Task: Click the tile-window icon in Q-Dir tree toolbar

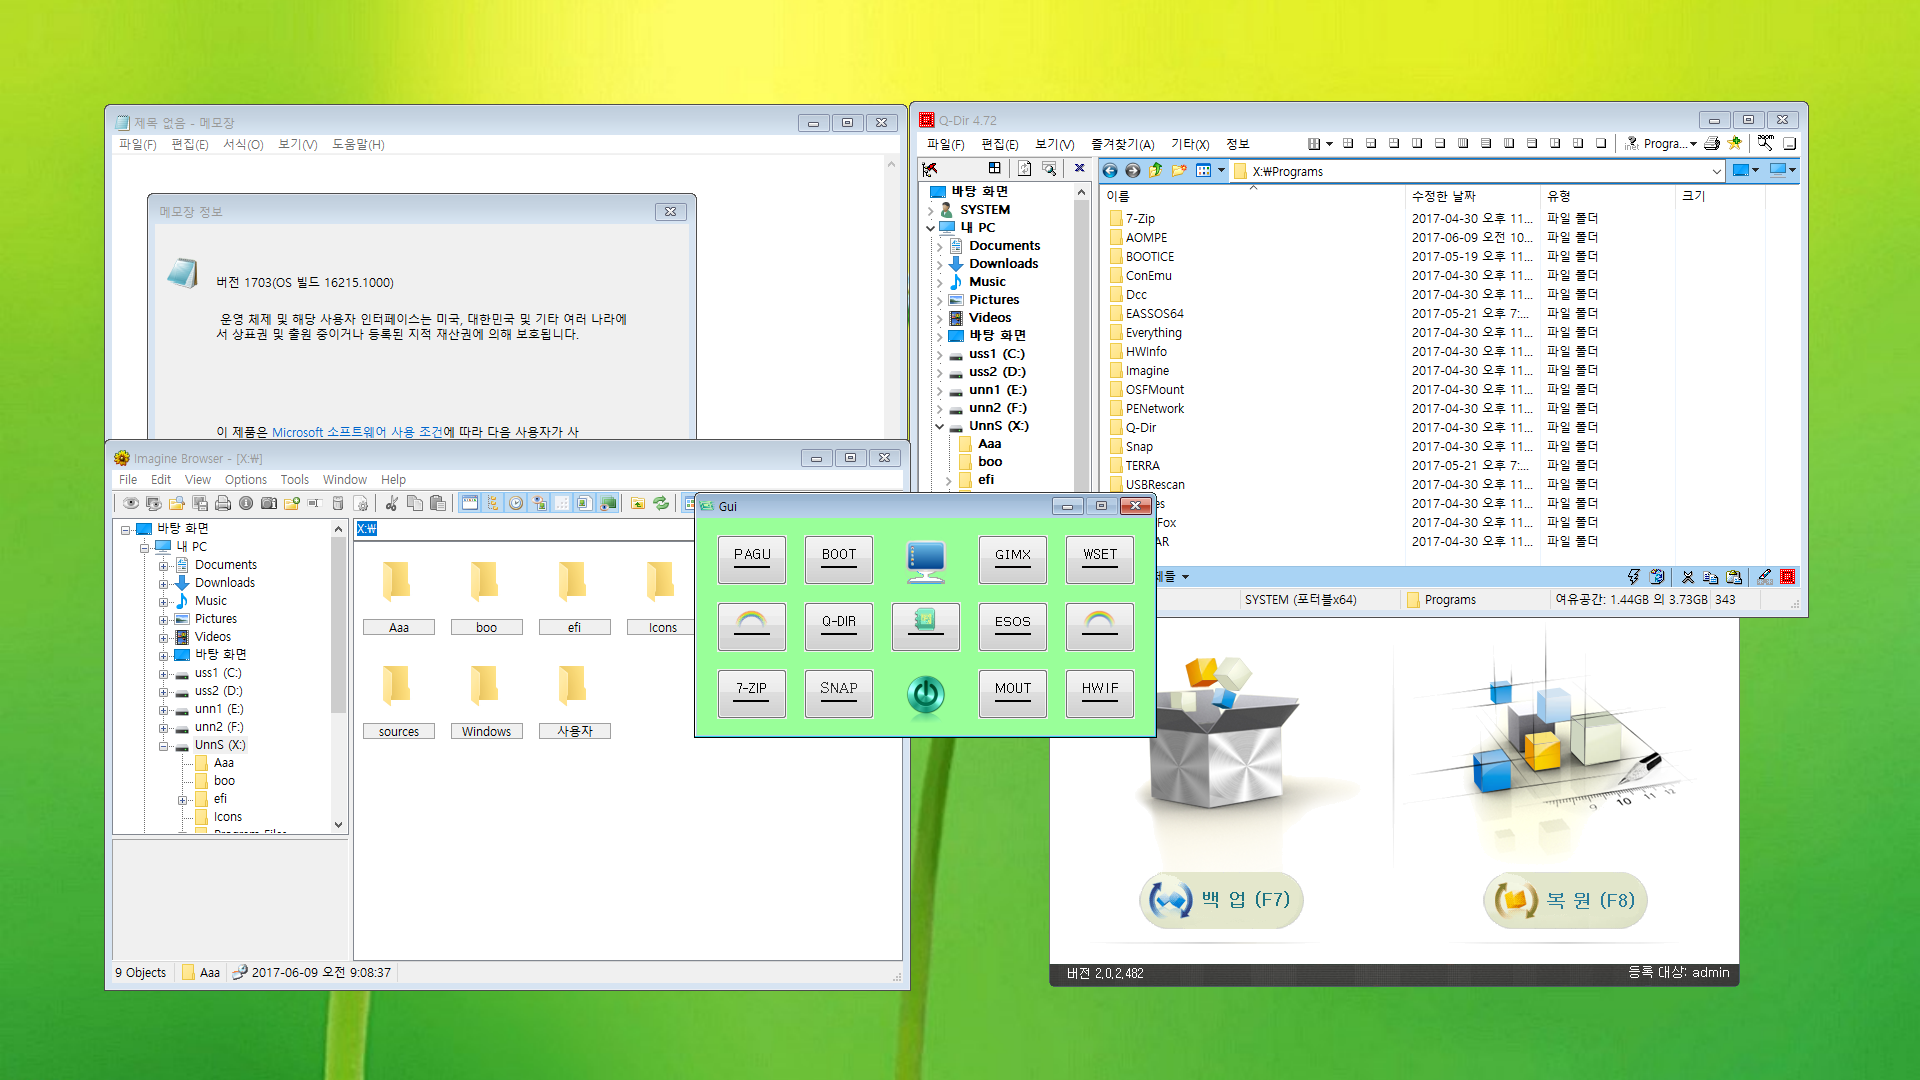Action: [x=994, y=168]
